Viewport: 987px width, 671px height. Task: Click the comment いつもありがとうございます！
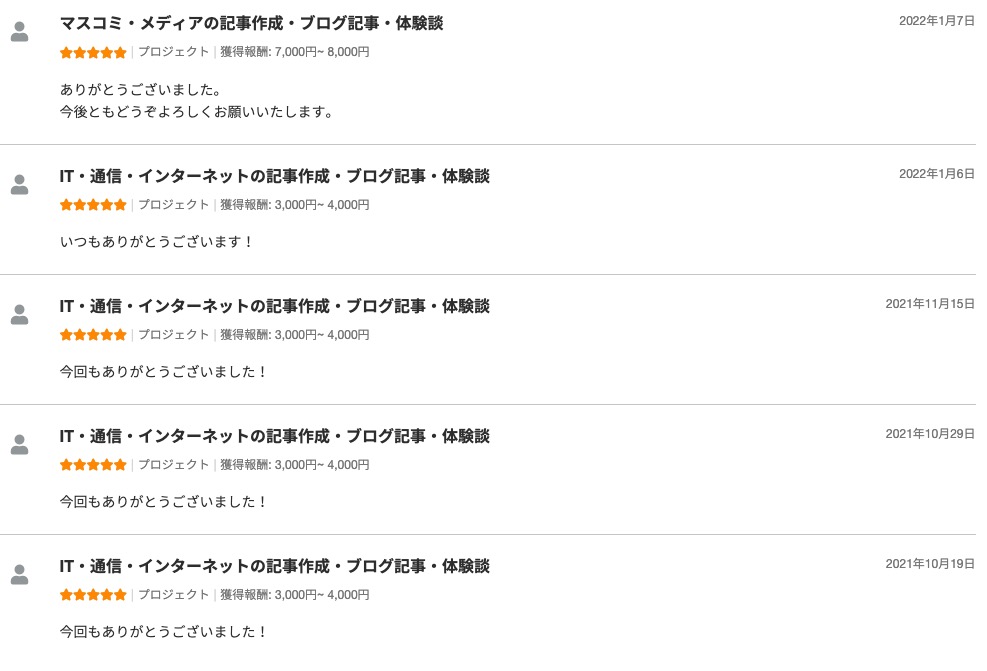tap(157, 242)
